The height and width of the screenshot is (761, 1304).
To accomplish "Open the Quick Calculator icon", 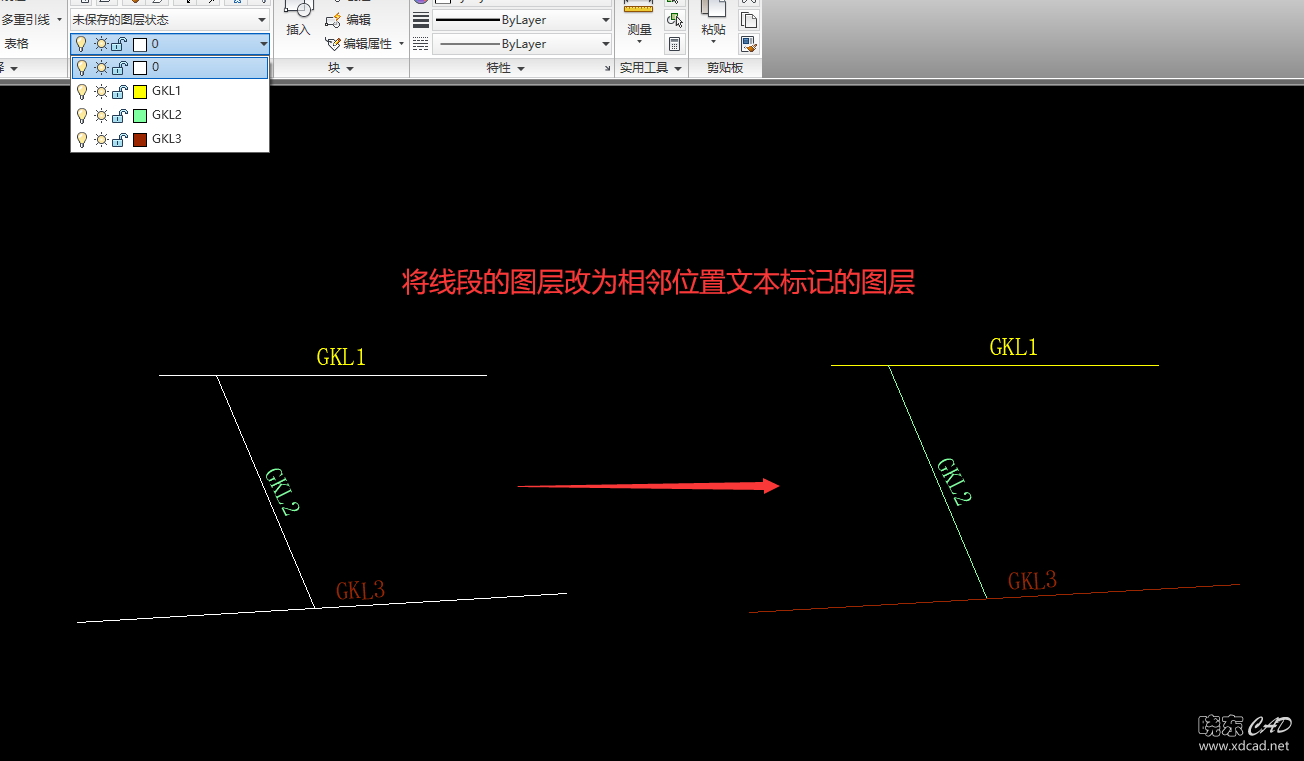I will (x=674, y=44).
